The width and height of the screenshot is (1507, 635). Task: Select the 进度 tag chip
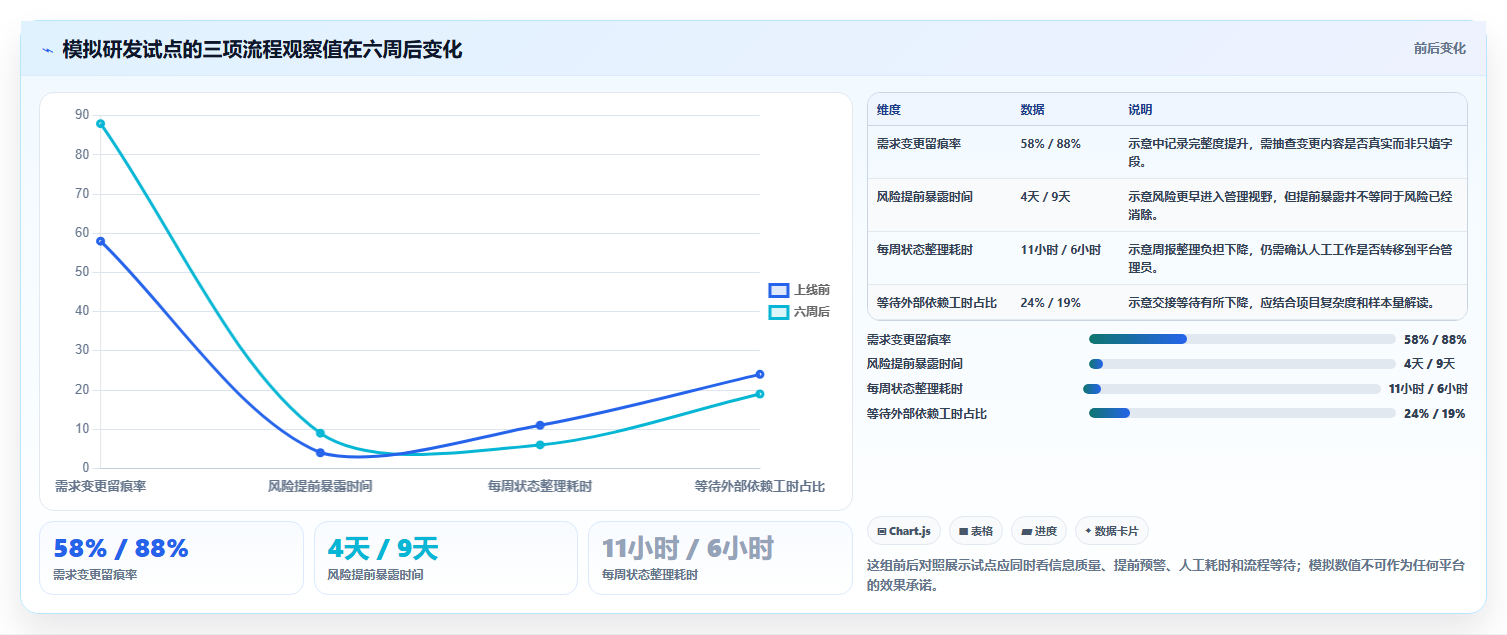pyautogui.click(x=1038, y=531)
